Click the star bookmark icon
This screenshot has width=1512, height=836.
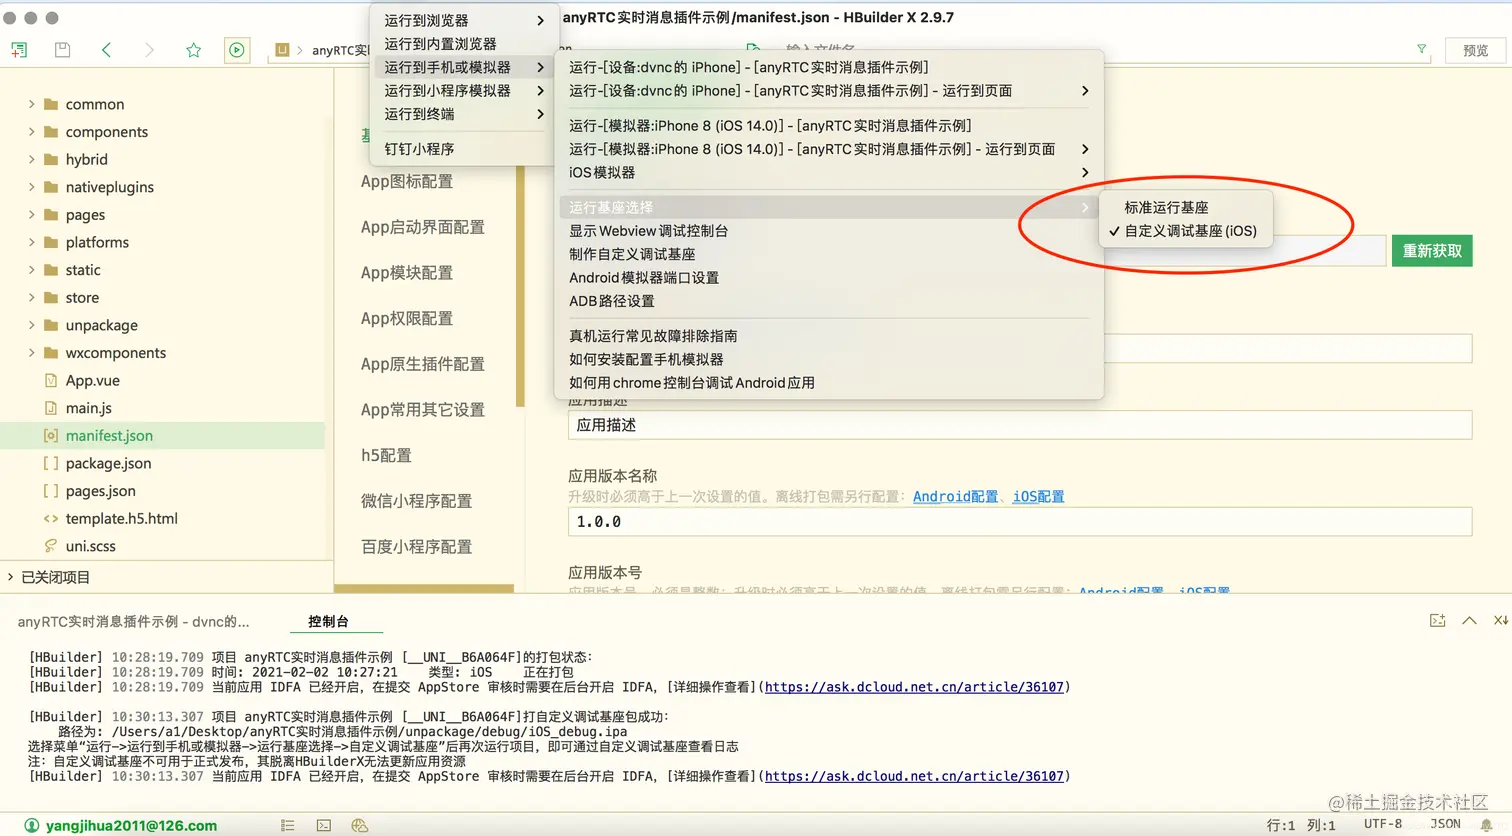[x=193, y=50]
